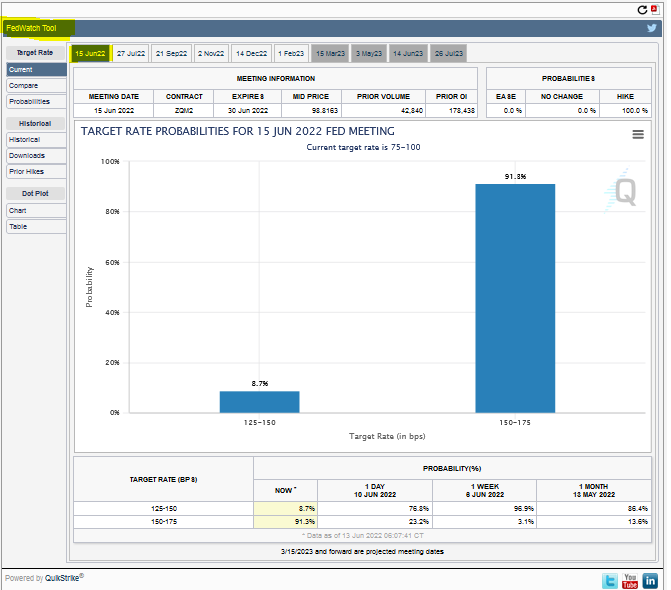The image size is (671, 590).
Task: Open the Probabilities view in sidebar
Action: pyautogui.click(x=36, y=101)
